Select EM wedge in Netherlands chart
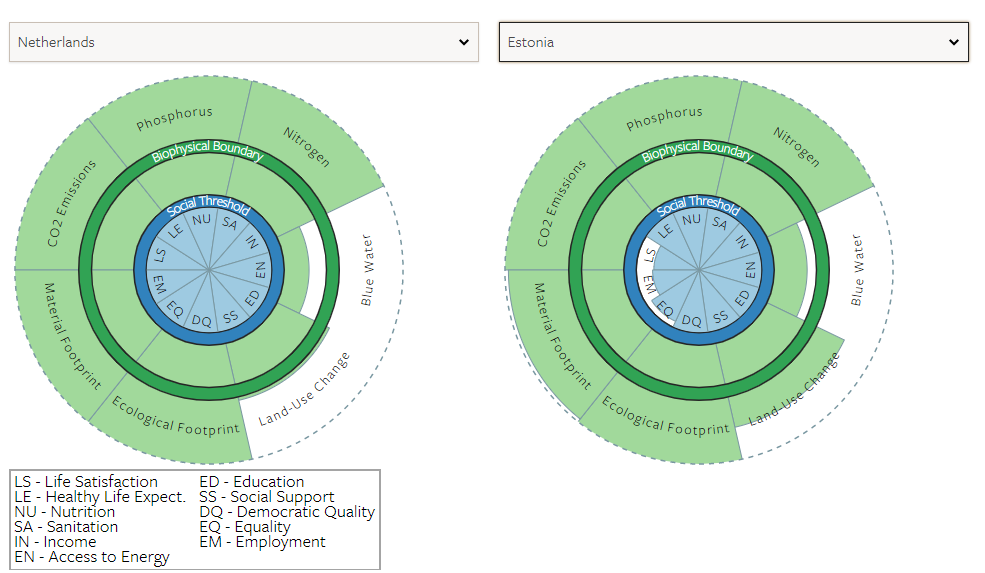The image size is (985, 573). 159,285
